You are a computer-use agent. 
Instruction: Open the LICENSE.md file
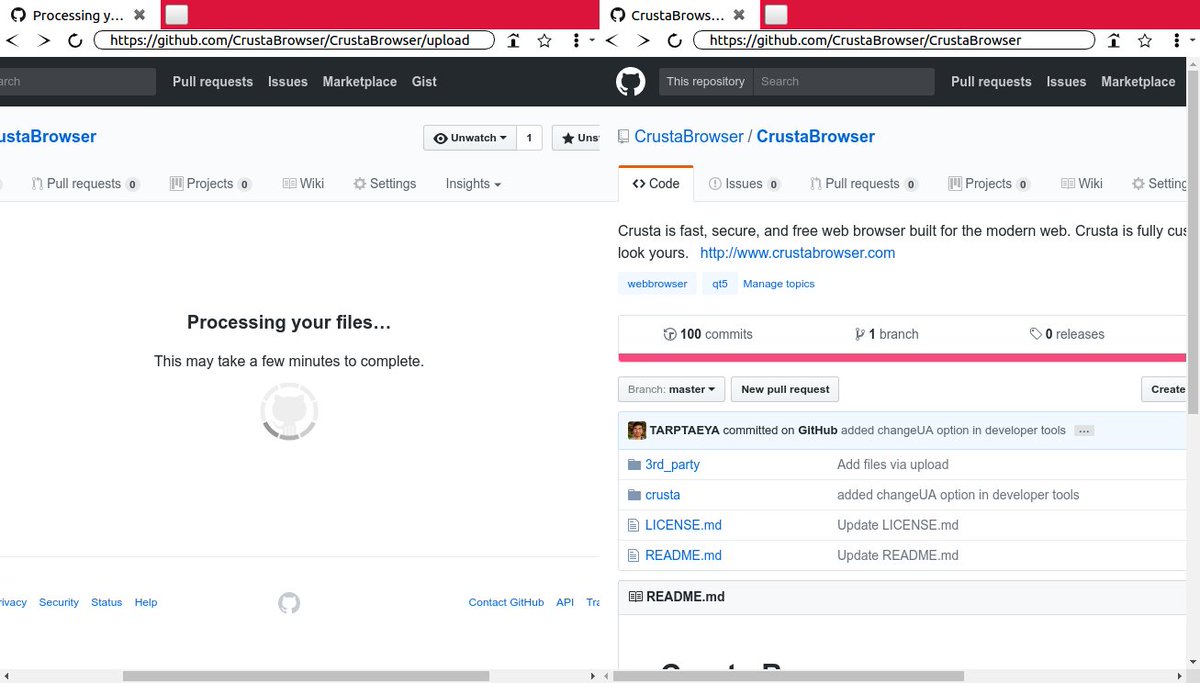click(683, 525)
